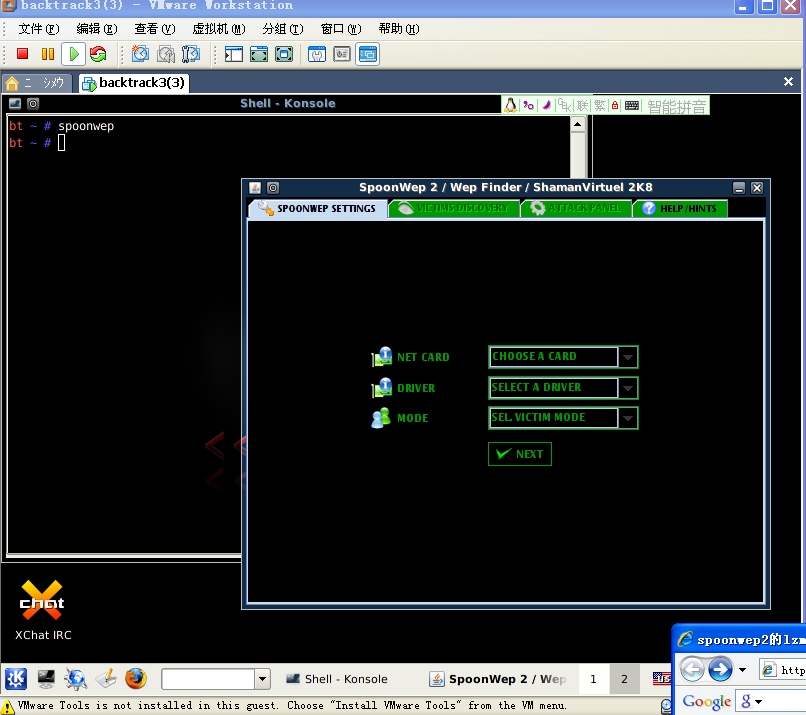Enter full screen mode via toolbar icon
Image resolution: width=806 pixels, height=715 pixels.
click(x=284, y=54)
